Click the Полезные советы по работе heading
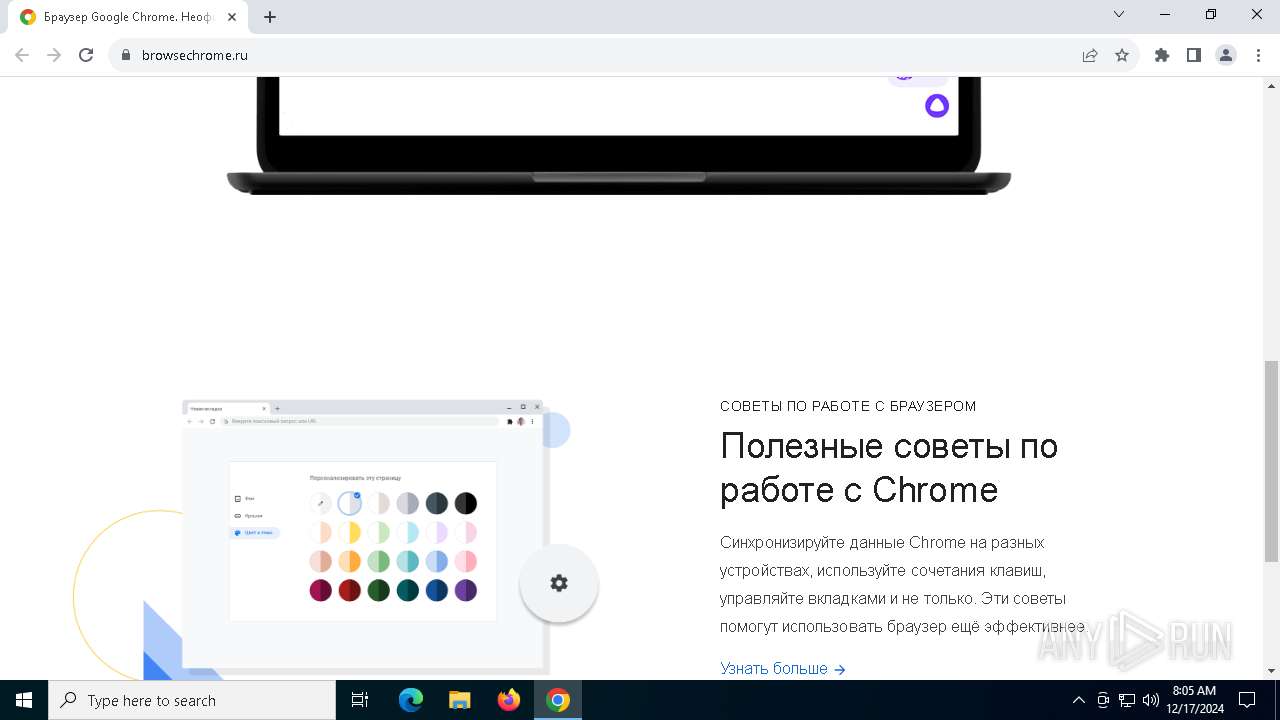1280x720 pixels. (x=889, y=467)
